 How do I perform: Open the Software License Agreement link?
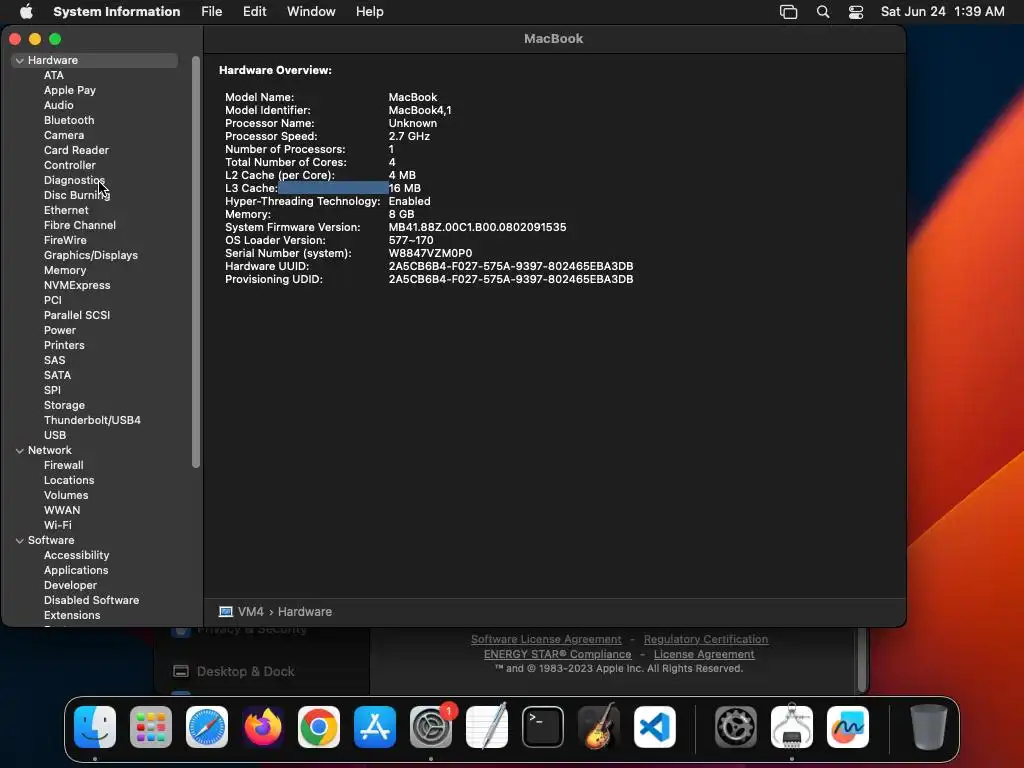(x=546, y=639)
